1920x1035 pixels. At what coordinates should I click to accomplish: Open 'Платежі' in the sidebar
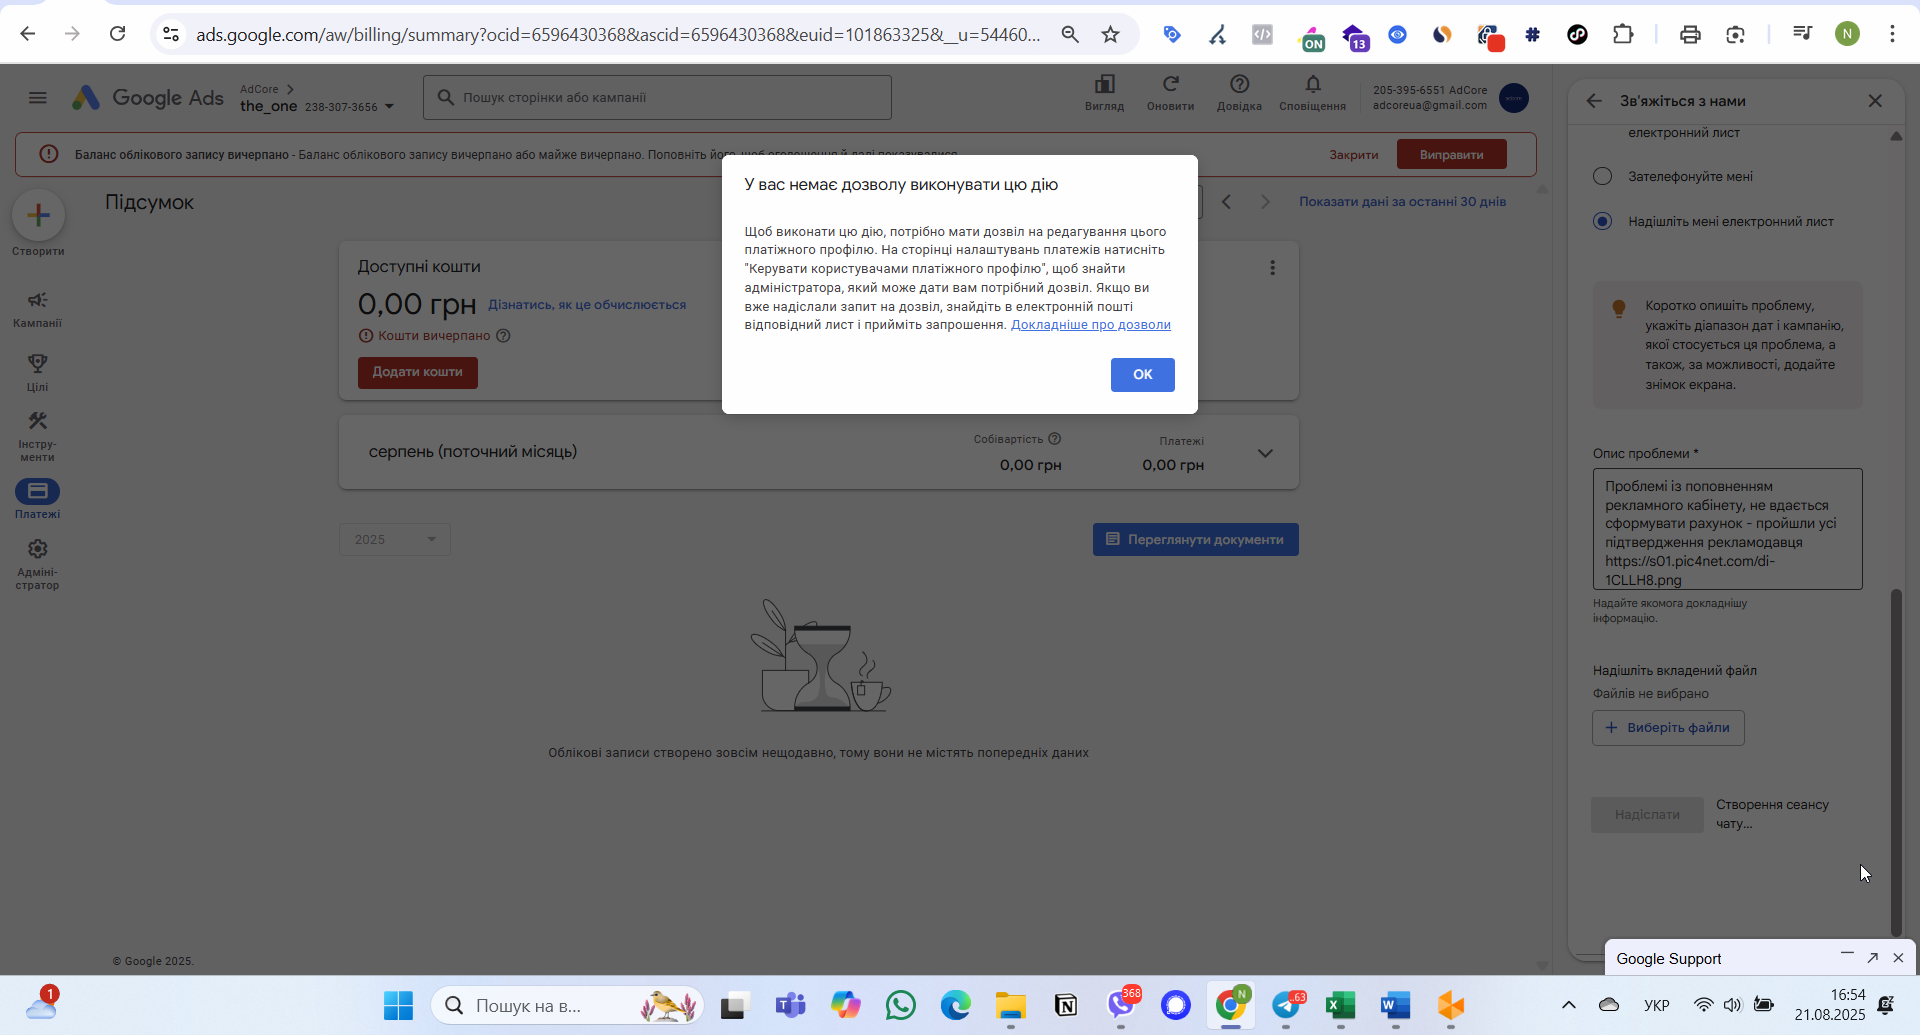pyautogui.click(x=38, y=499)
